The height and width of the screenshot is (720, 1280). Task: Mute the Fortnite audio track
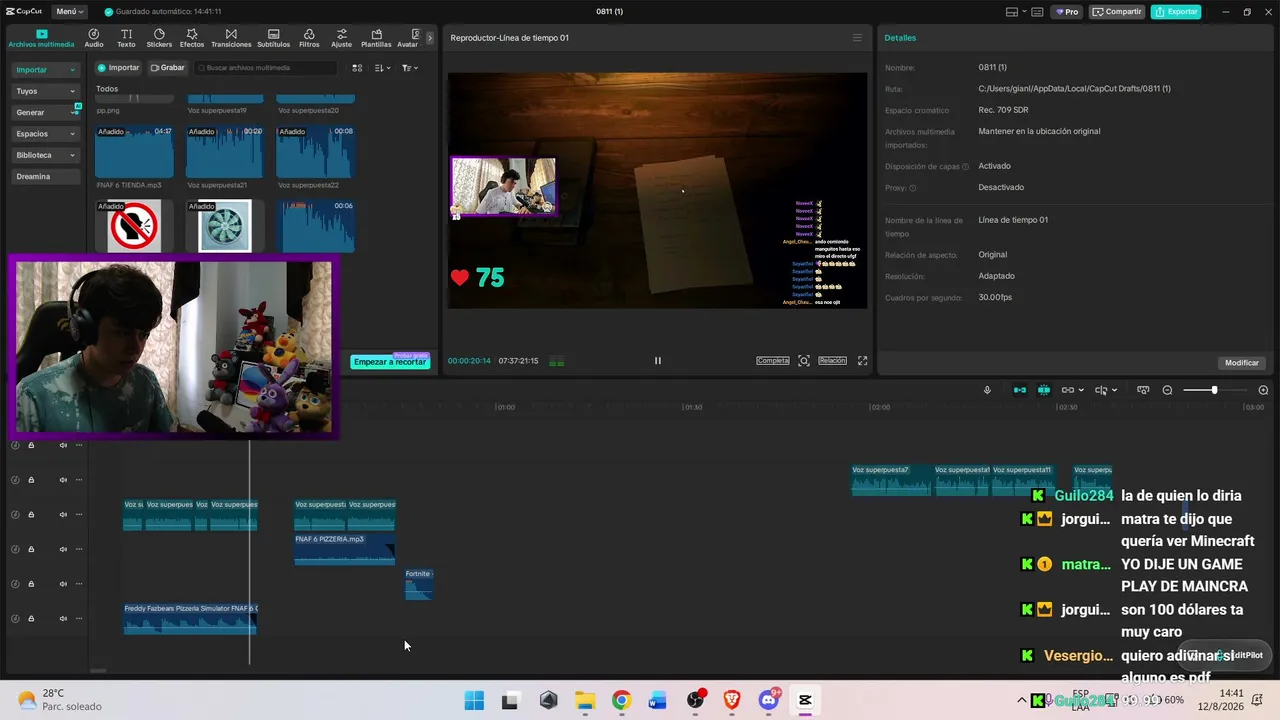tap(63, 584)
